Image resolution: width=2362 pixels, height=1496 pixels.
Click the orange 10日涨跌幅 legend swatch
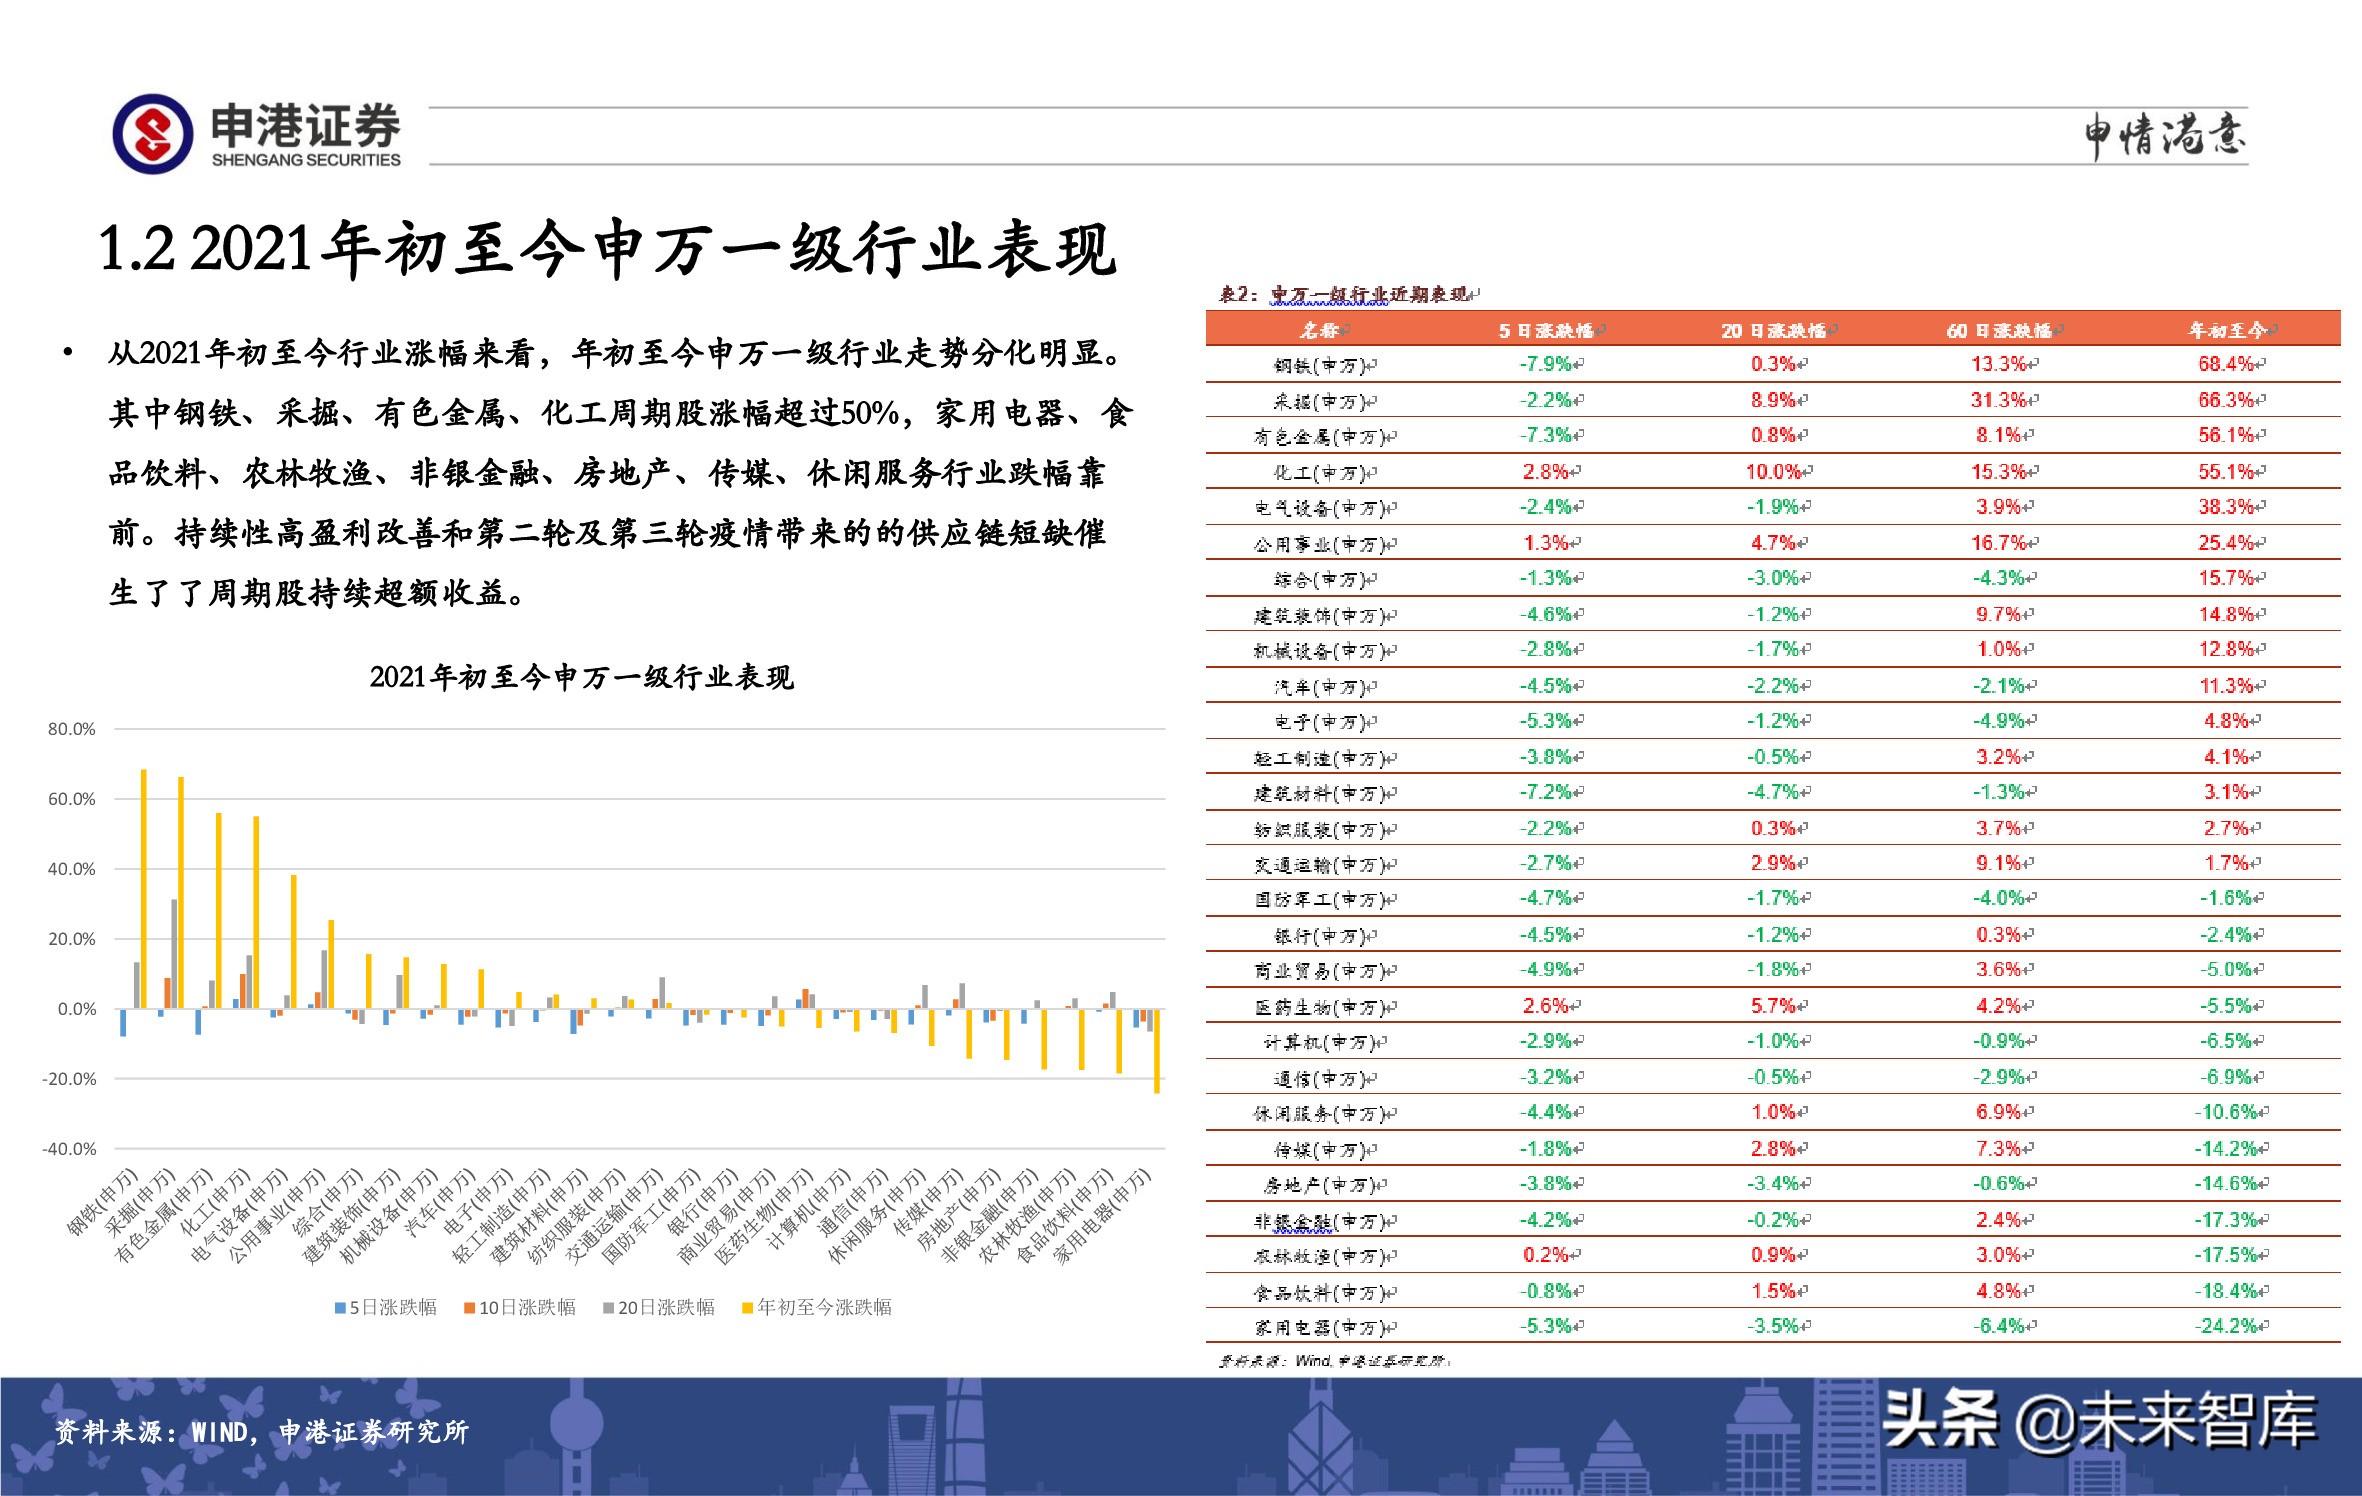(469, 1308)
